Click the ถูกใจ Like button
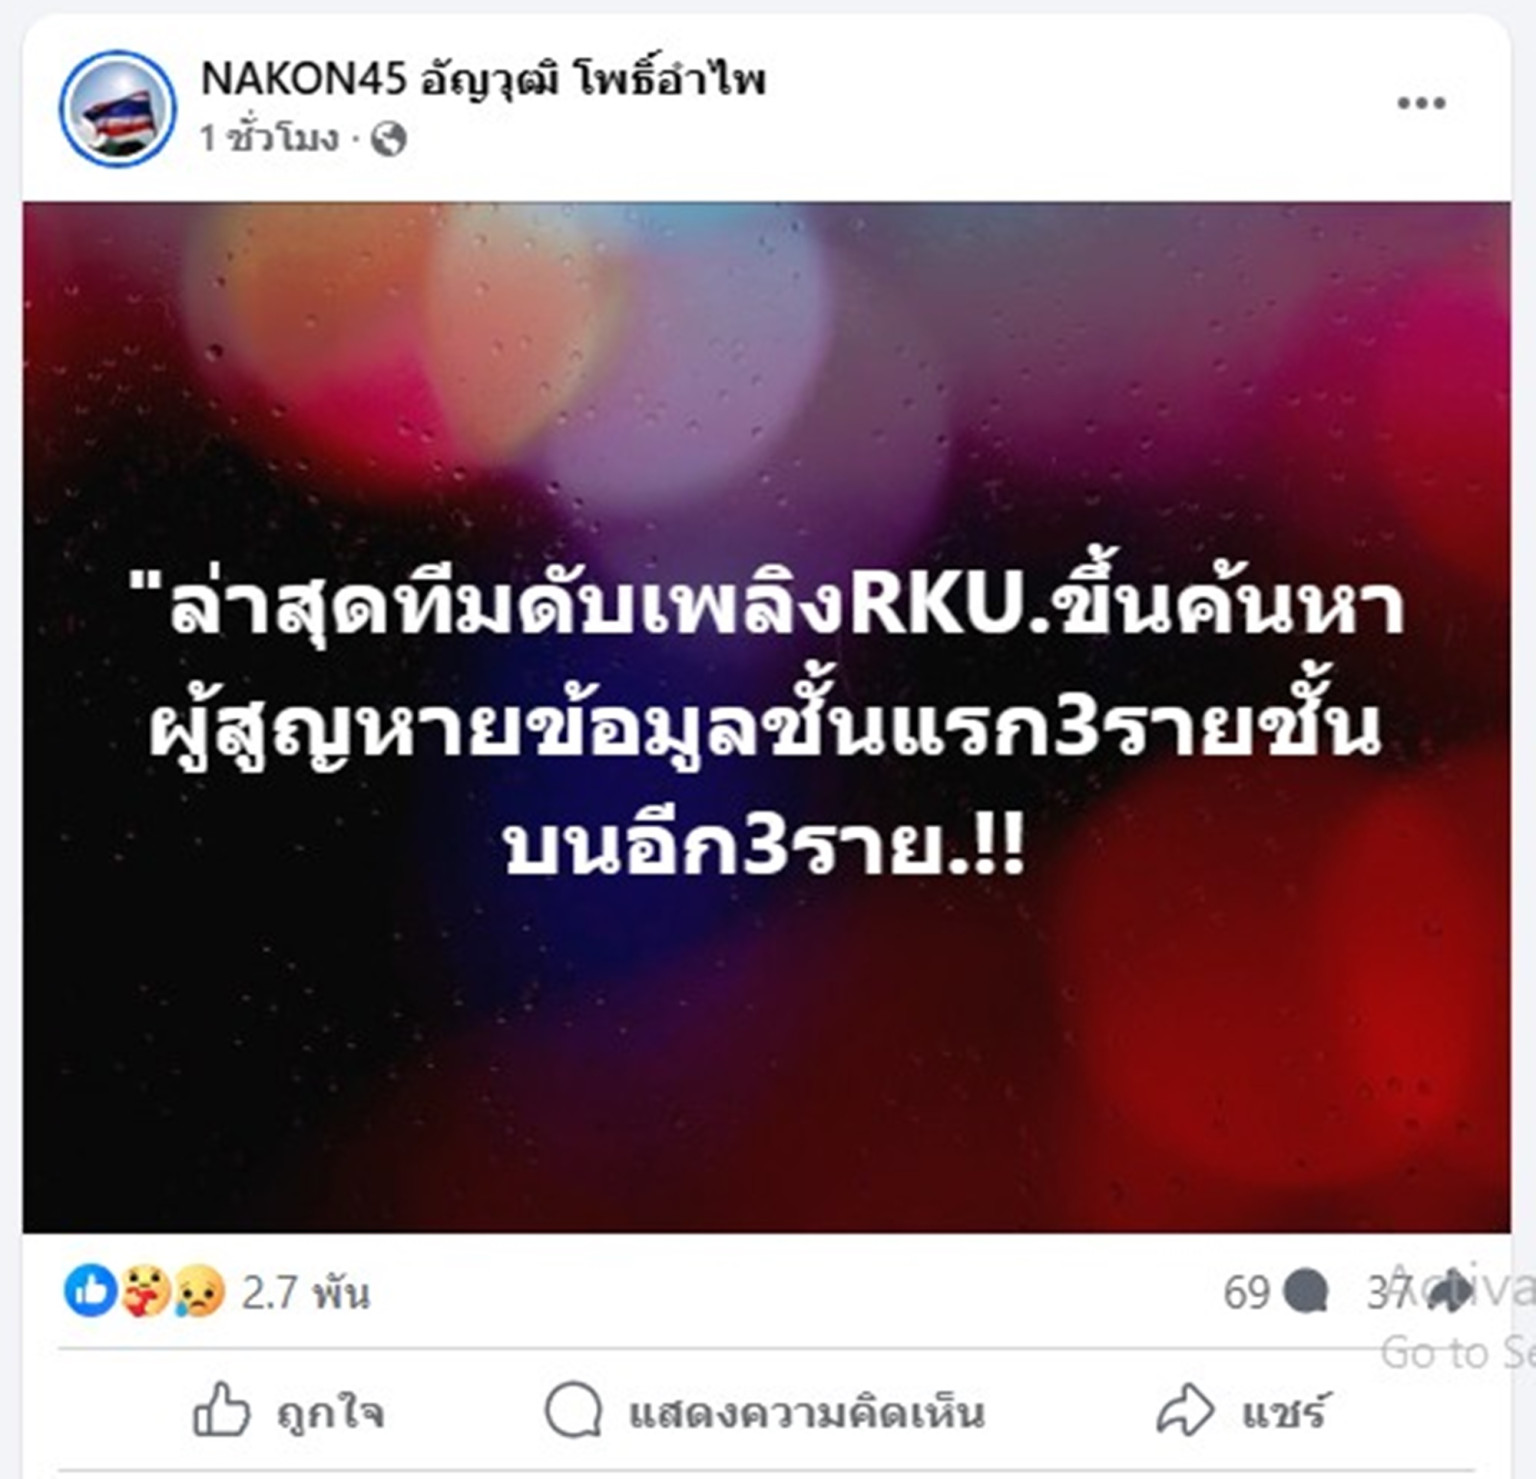The height and width of the screenshot is (1479, 1536). click(x=288, y=1411)
